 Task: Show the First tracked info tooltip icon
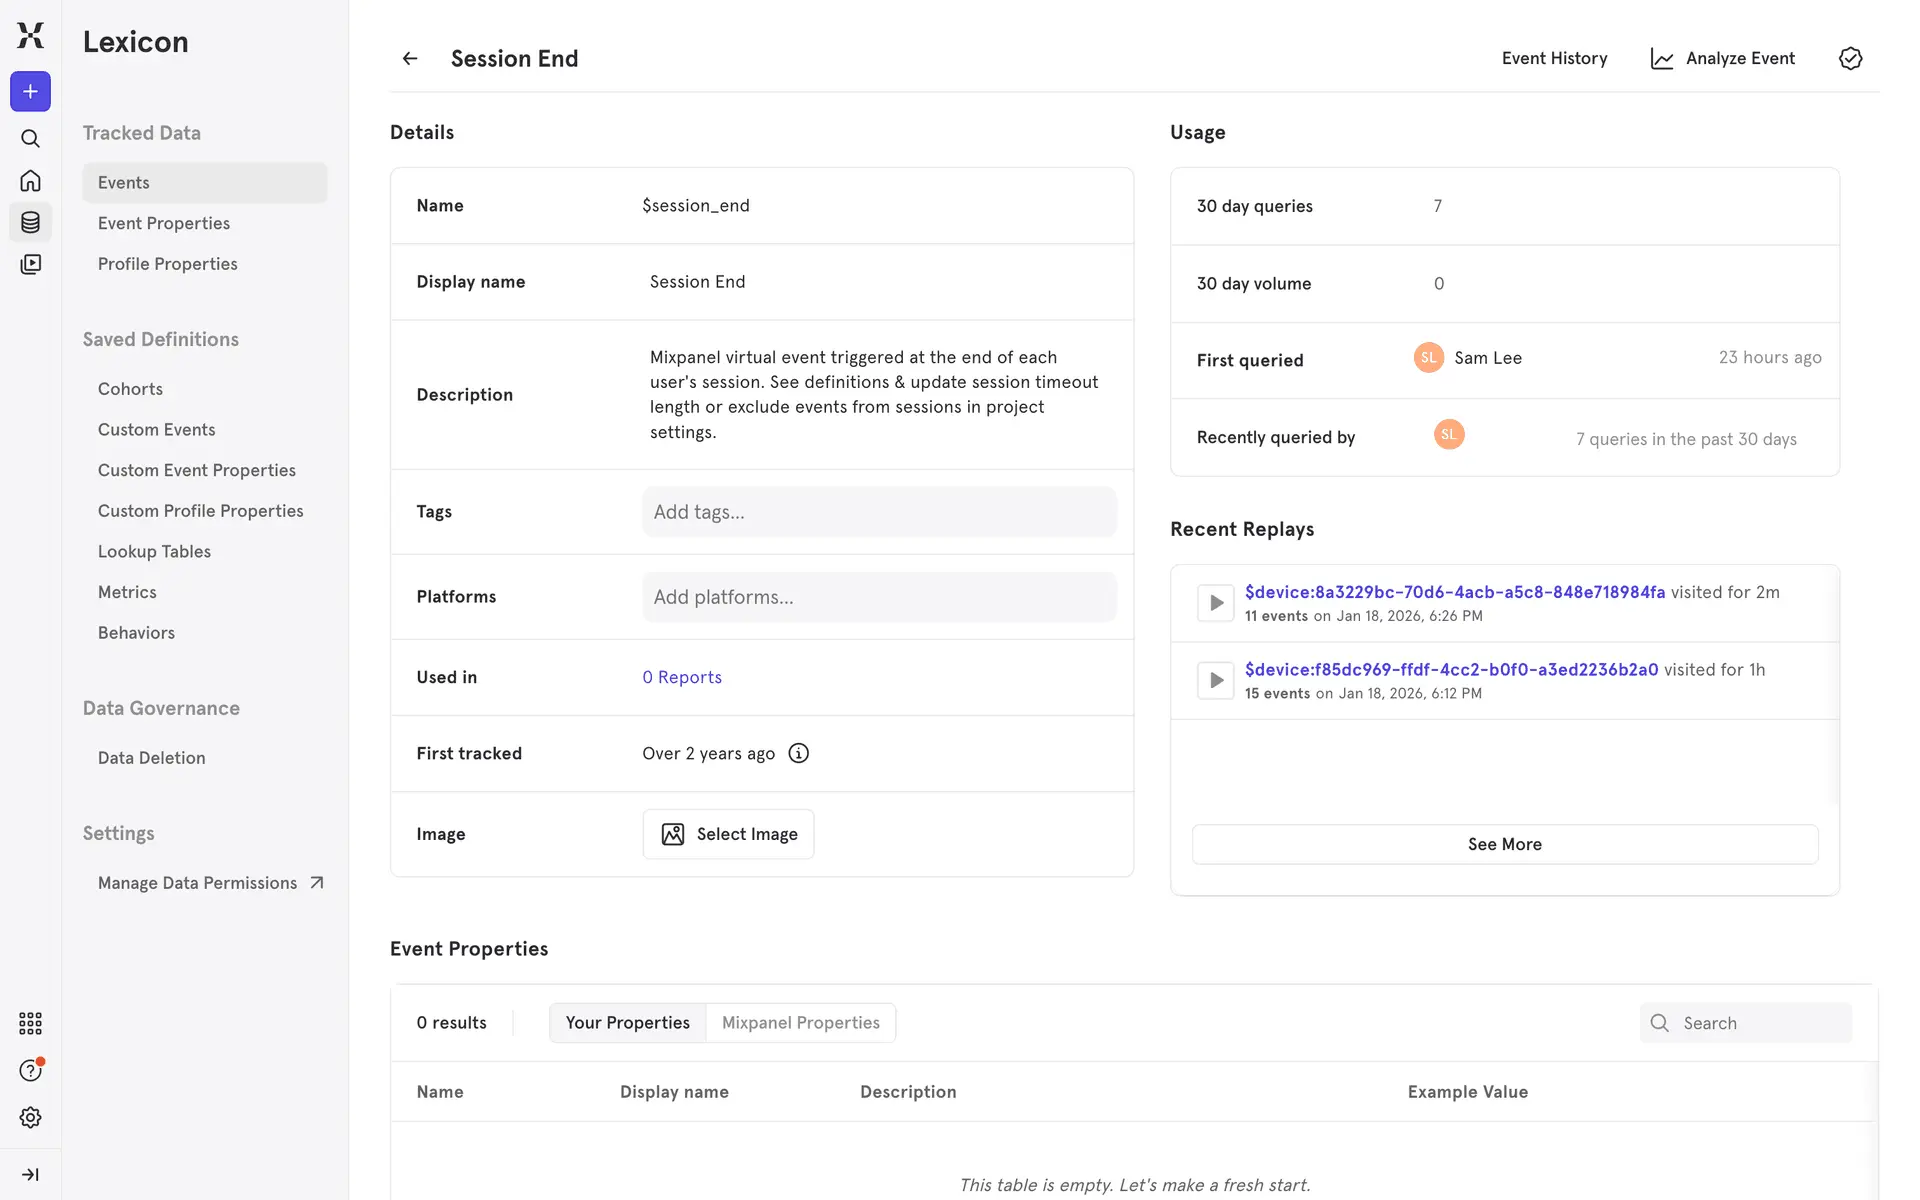click(x=798, y=753)
